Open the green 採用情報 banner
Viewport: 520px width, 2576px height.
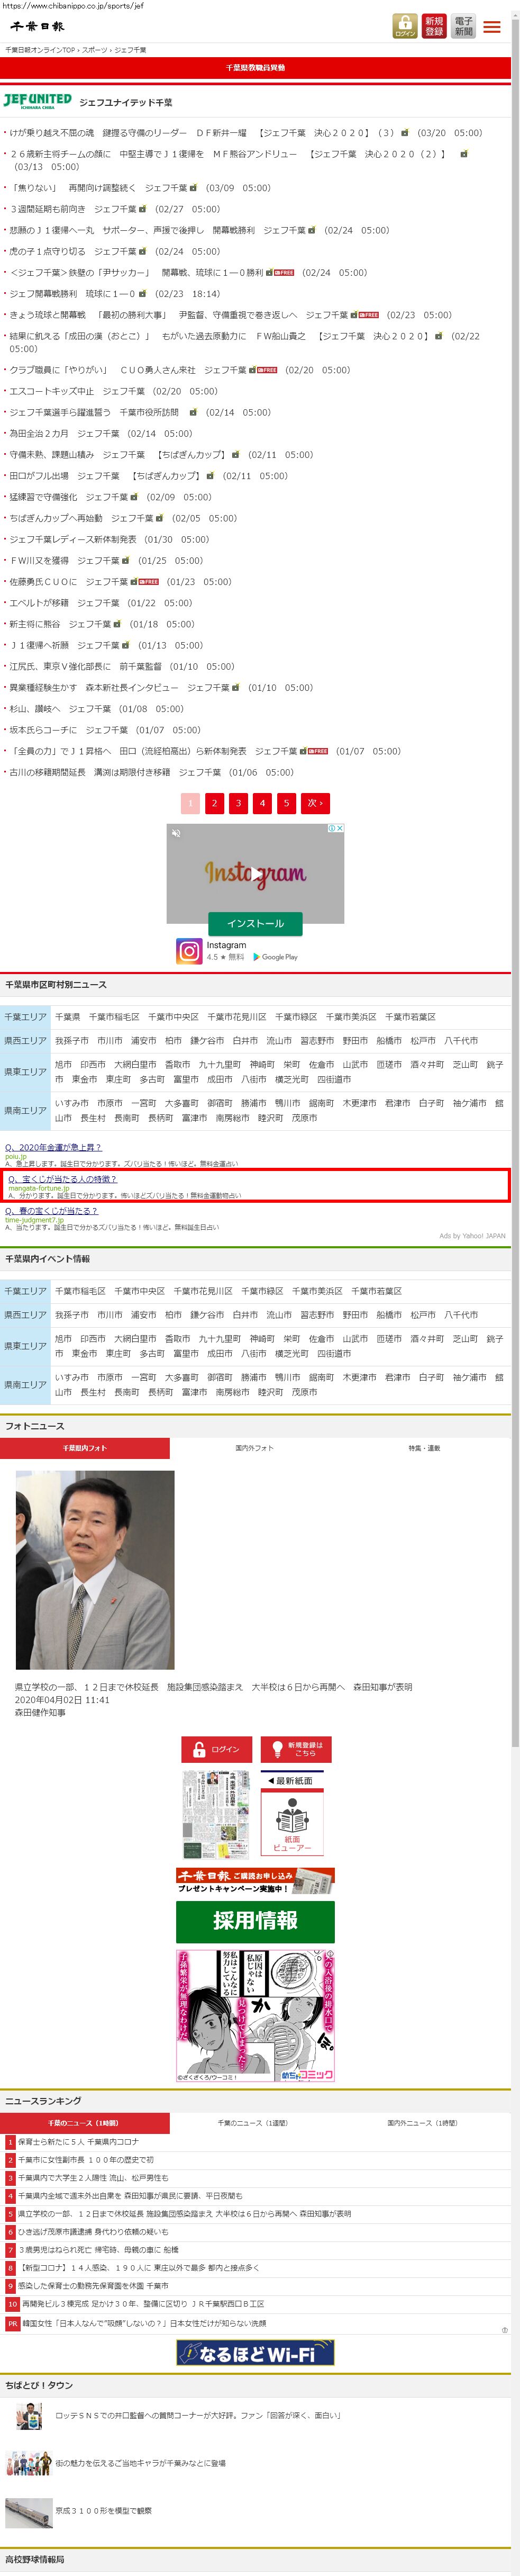[x=255, y=1920]
